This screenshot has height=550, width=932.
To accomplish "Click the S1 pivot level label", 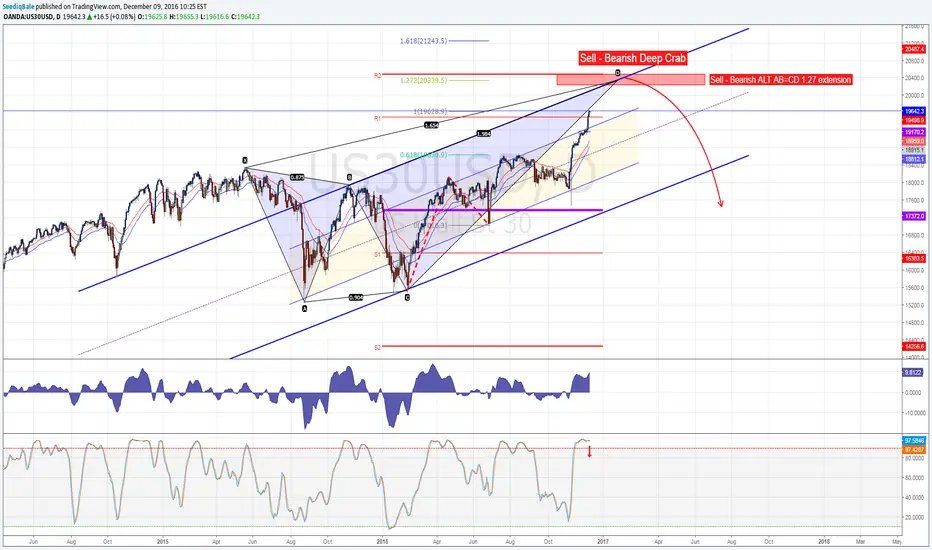I will pyautogui.click(x=377, y=254).
